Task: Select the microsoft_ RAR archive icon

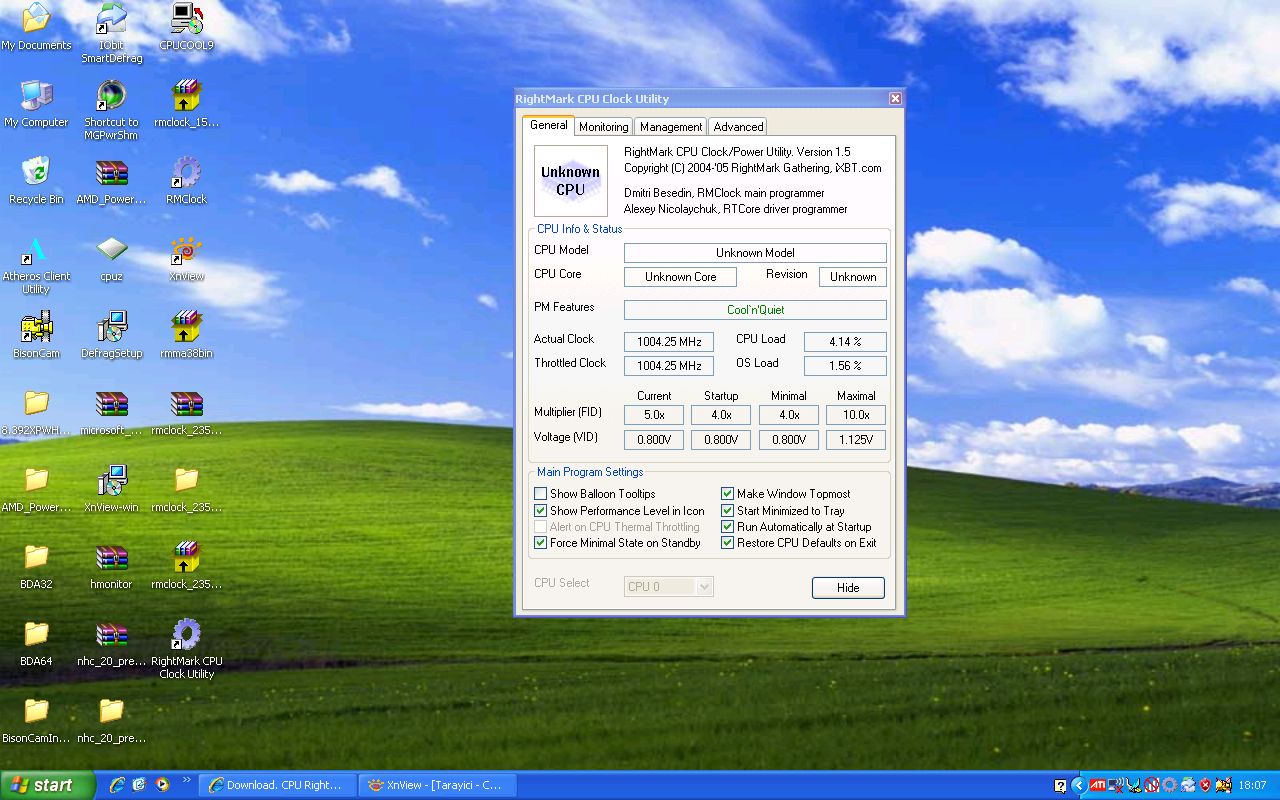Action: [112, 413]
